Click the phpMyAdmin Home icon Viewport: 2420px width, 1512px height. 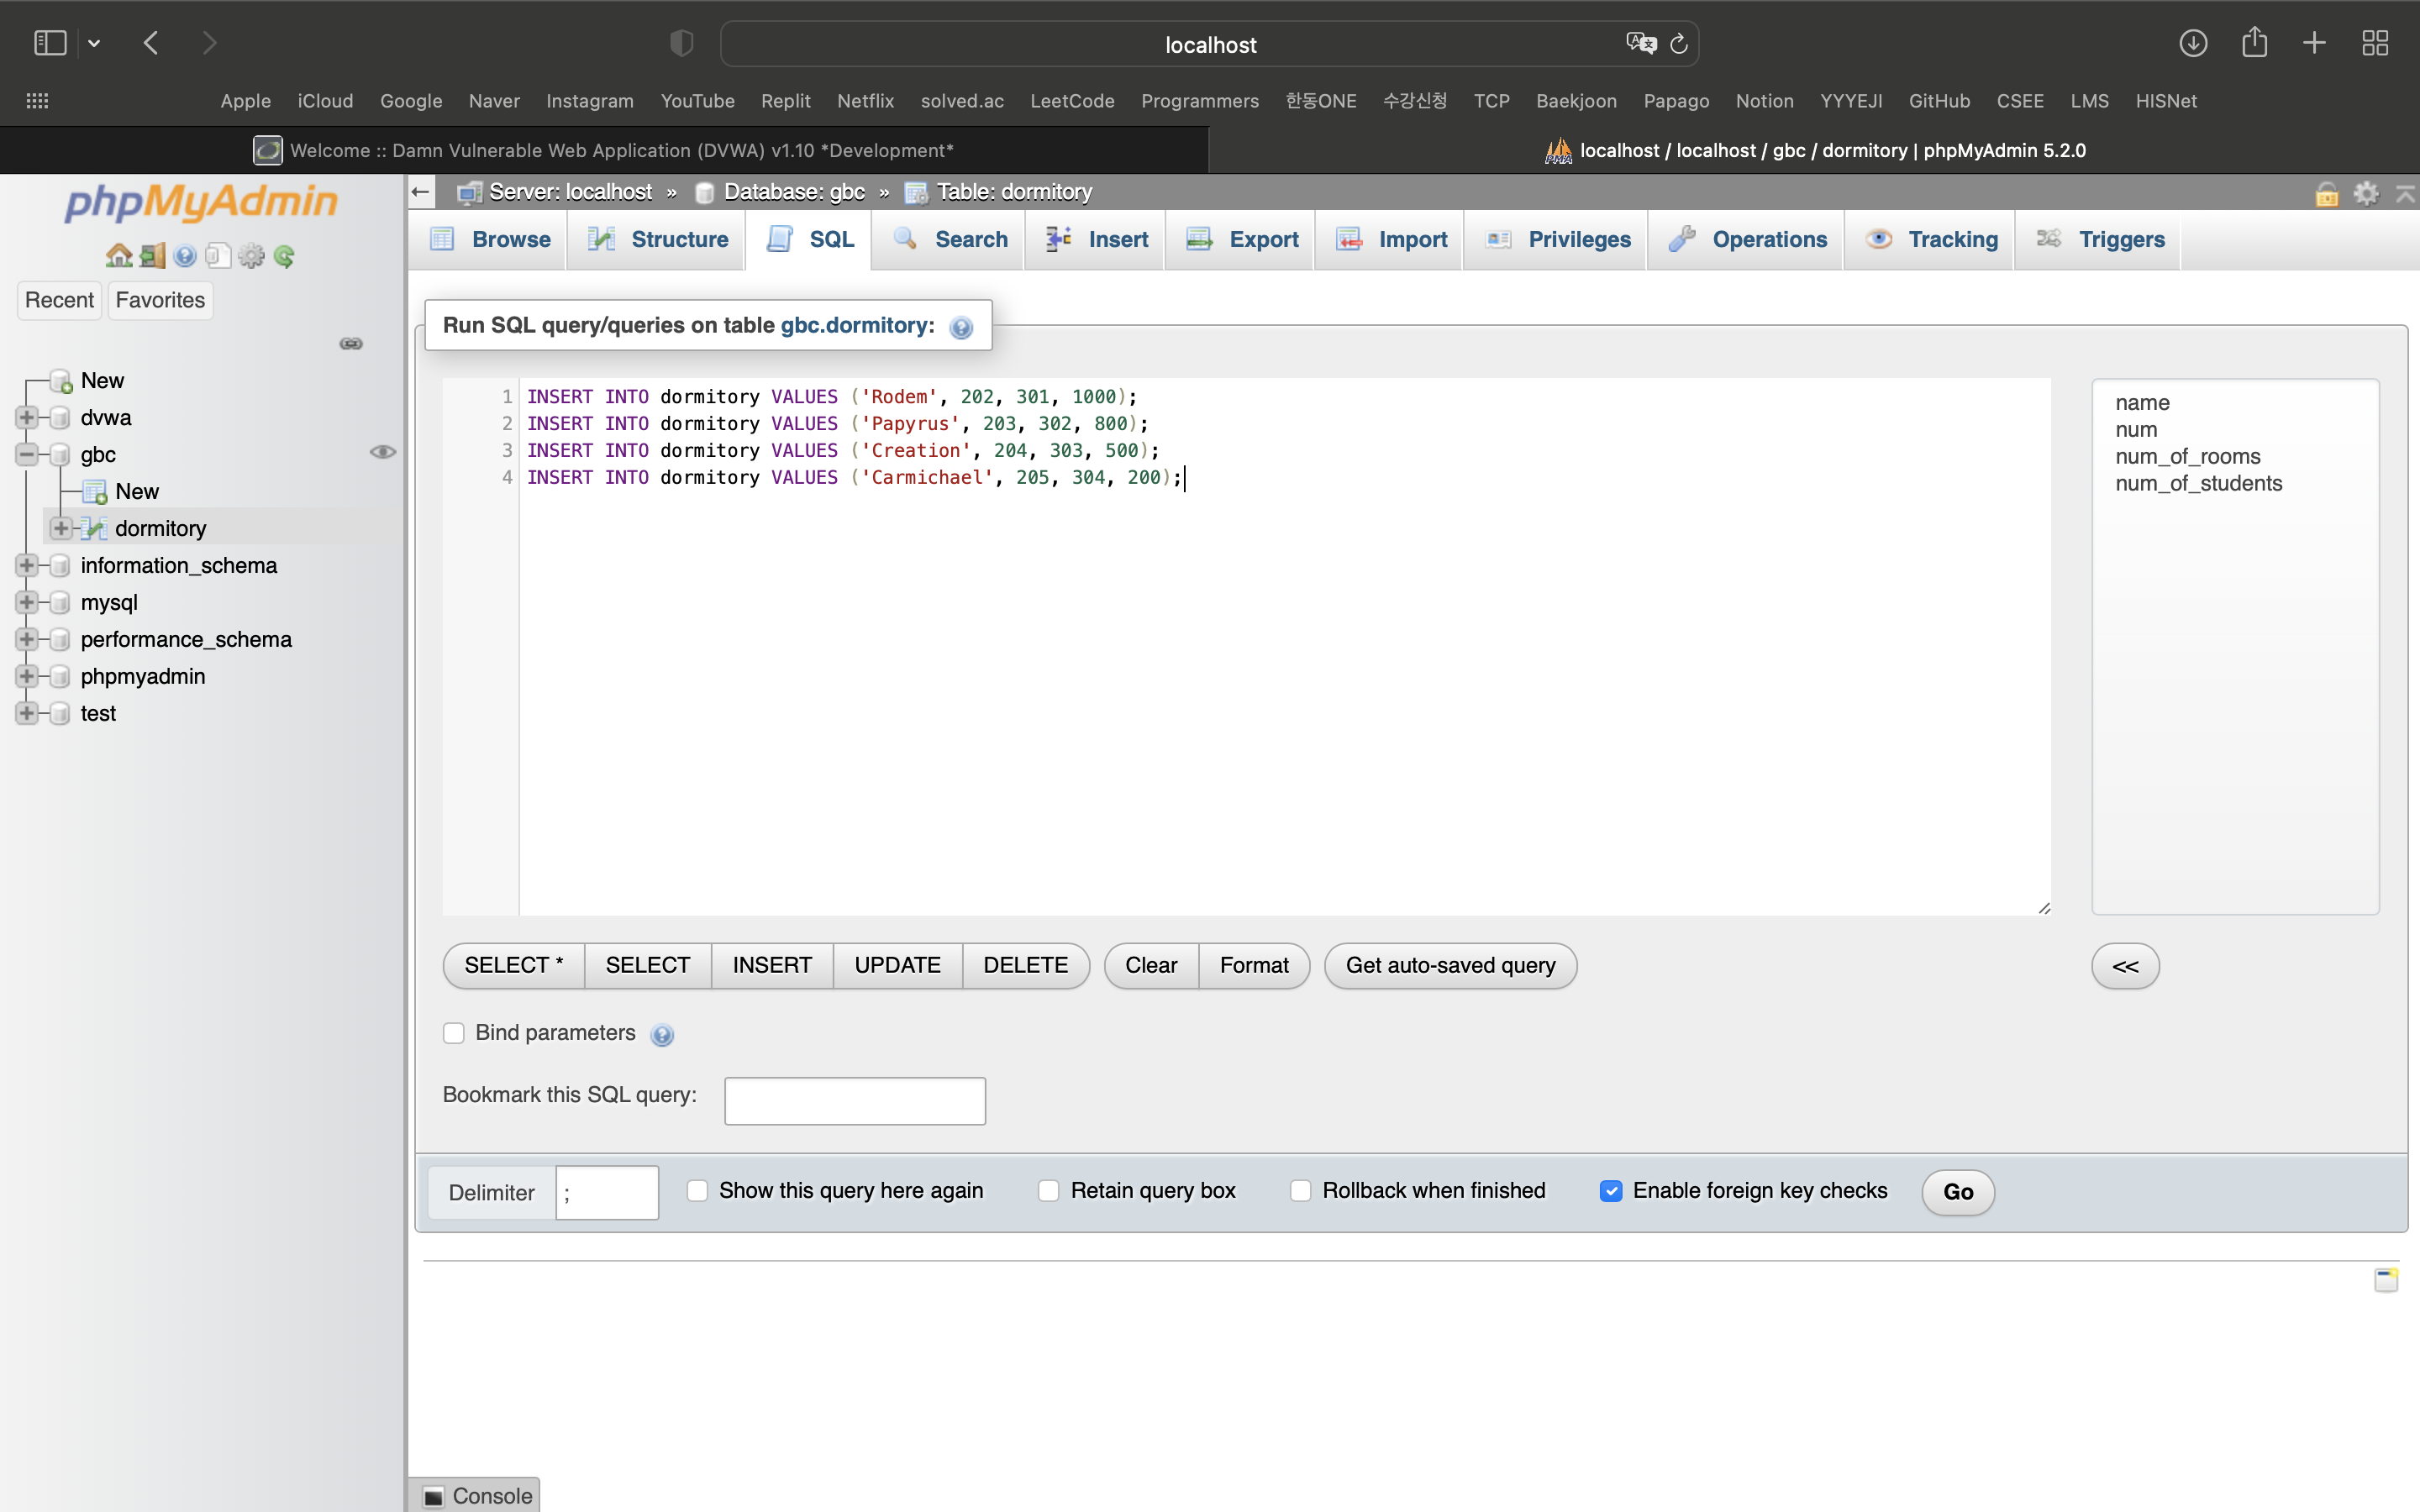(119, 256)
